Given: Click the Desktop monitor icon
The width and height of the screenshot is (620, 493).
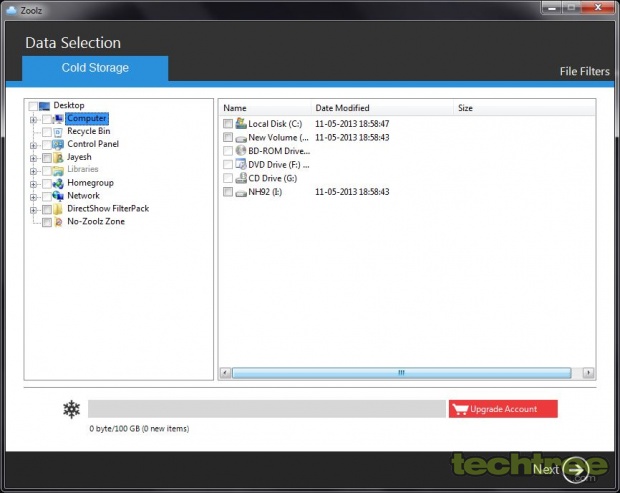Looking at the screenshot, I should (x=45, y=106).
